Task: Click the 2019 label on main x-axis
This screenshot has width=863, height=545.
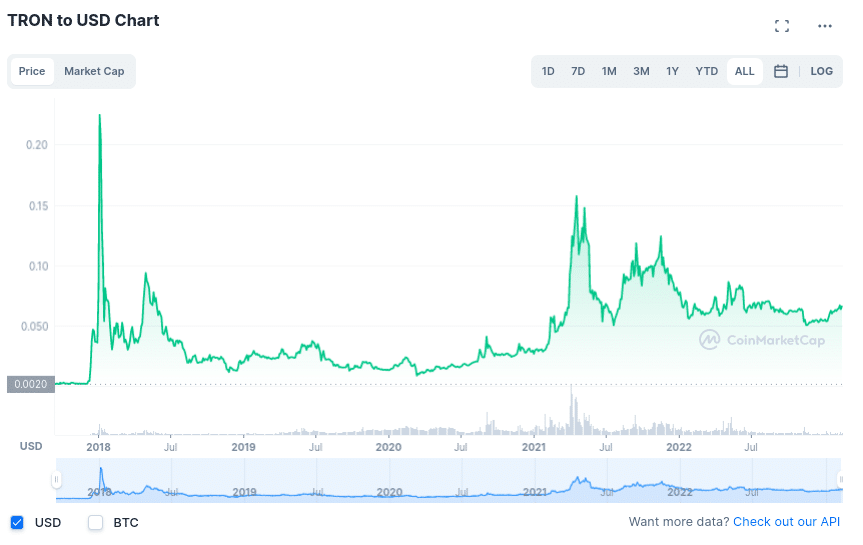Action: point(243,447)
